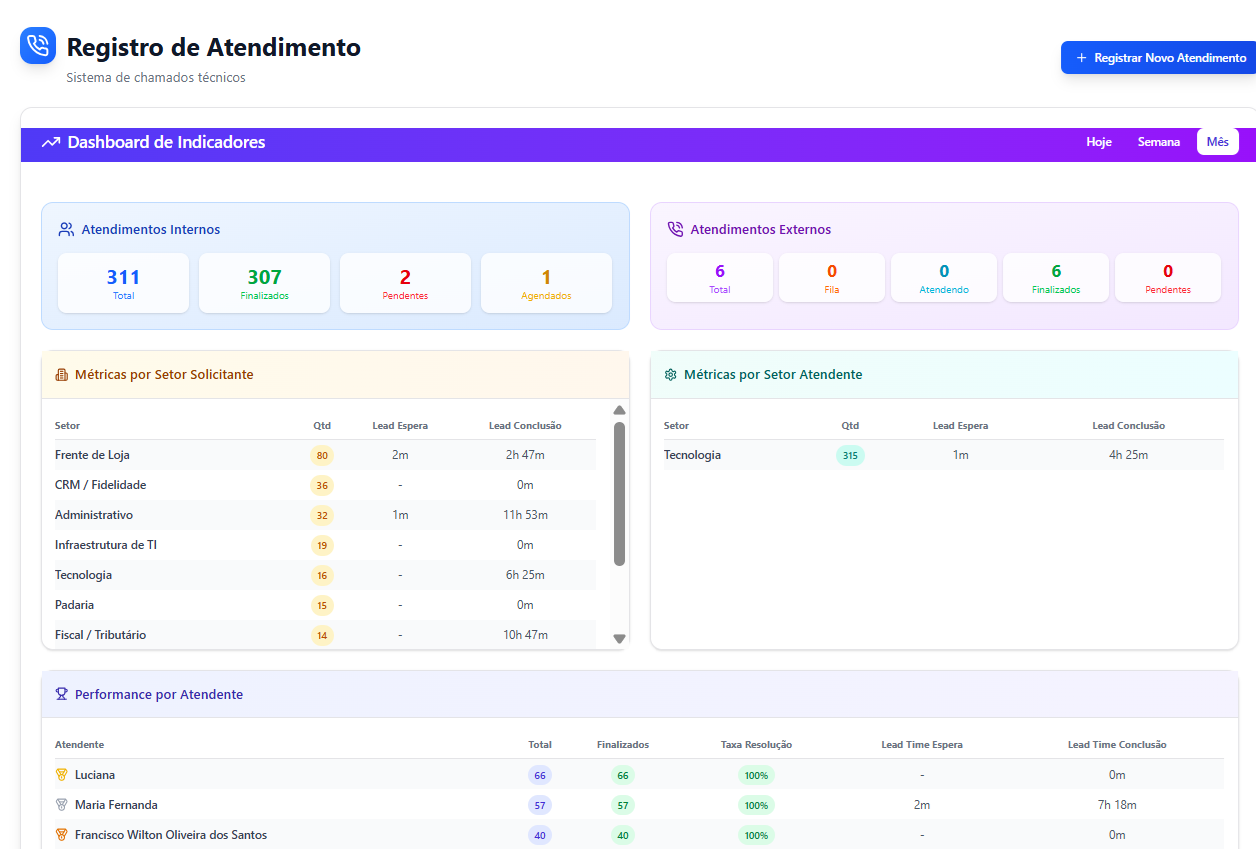The width and height of the screenshot is (1256, 849).
Task: Click the bronze medal icon next to Francisco Wilton
Action: pyautogui.click(x=62, y=835)
